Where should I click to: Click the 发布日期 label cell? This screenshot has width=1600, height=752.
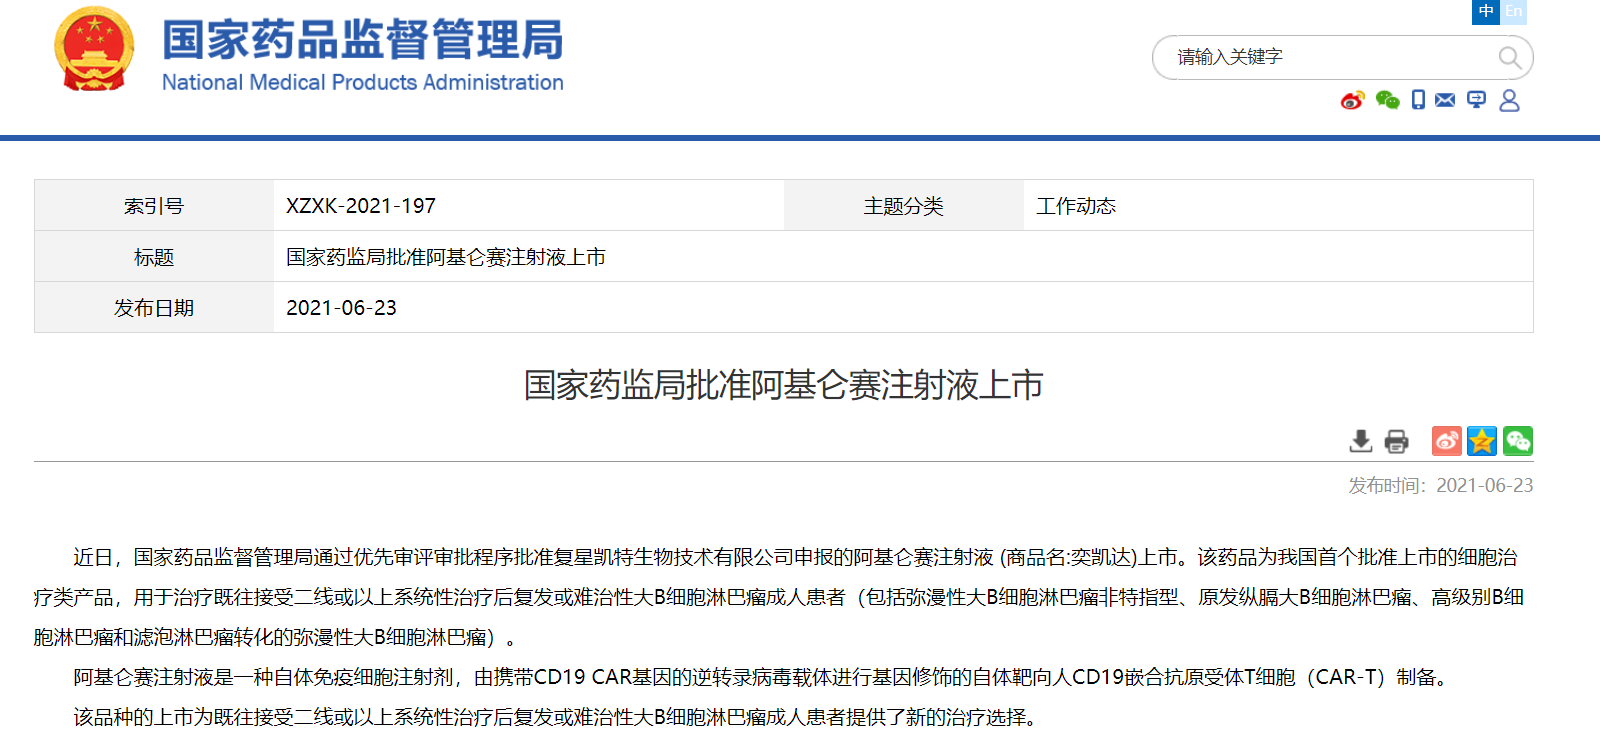pos(154,308)
